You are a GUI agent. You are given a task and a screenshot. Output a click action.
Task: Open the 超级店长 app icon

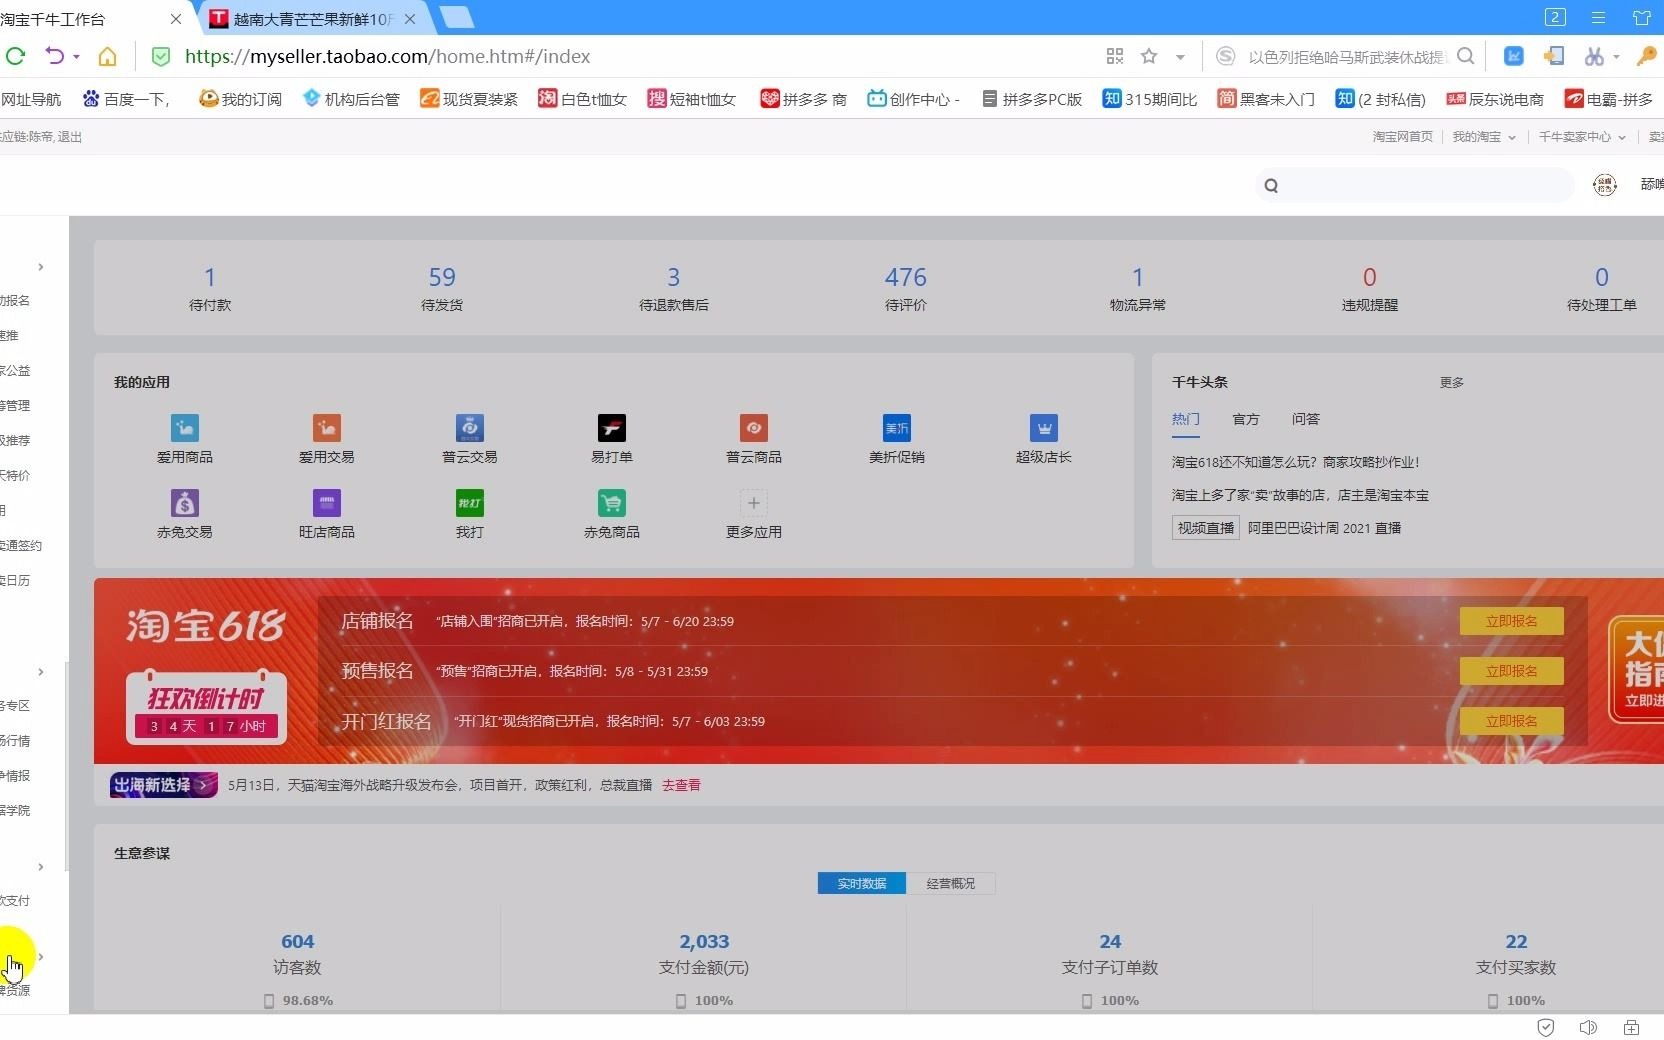[x=1044, y=428]
